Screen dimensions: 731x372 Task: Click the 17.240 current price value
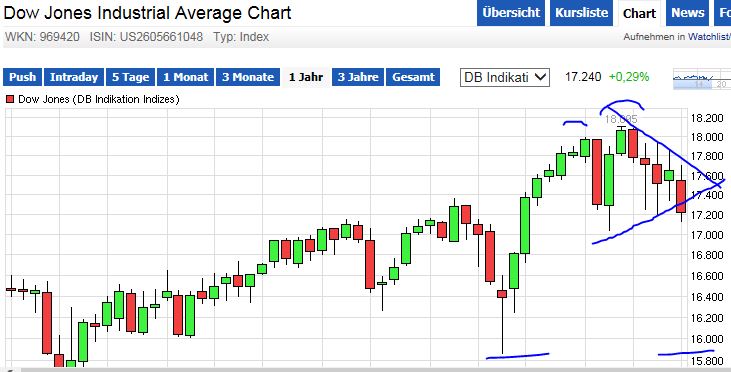[x=583, y=77]
